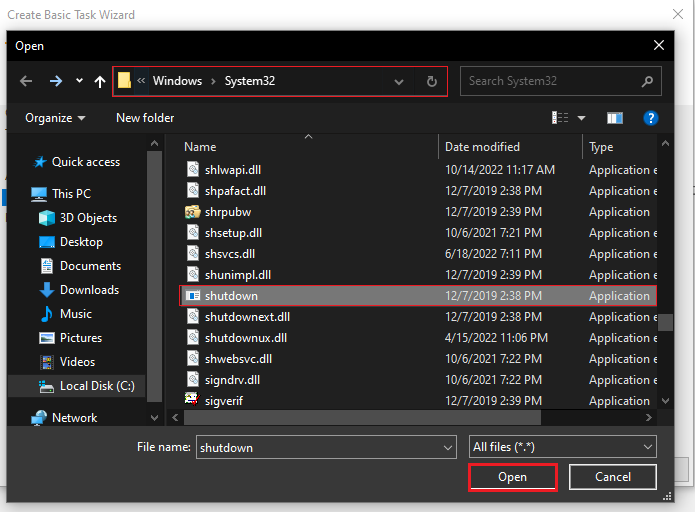This screenshot has width=695, height=512.
Task: Go forward using the right arrow
Action: [56, 81]
